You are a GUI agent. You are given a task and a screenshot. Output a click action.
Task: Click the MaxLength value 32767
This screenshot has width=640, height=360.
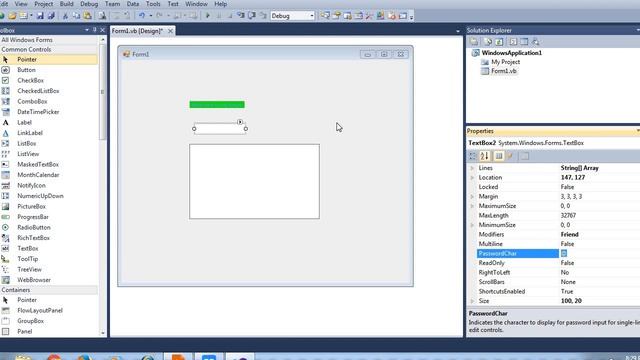click(x=568, y=216)
